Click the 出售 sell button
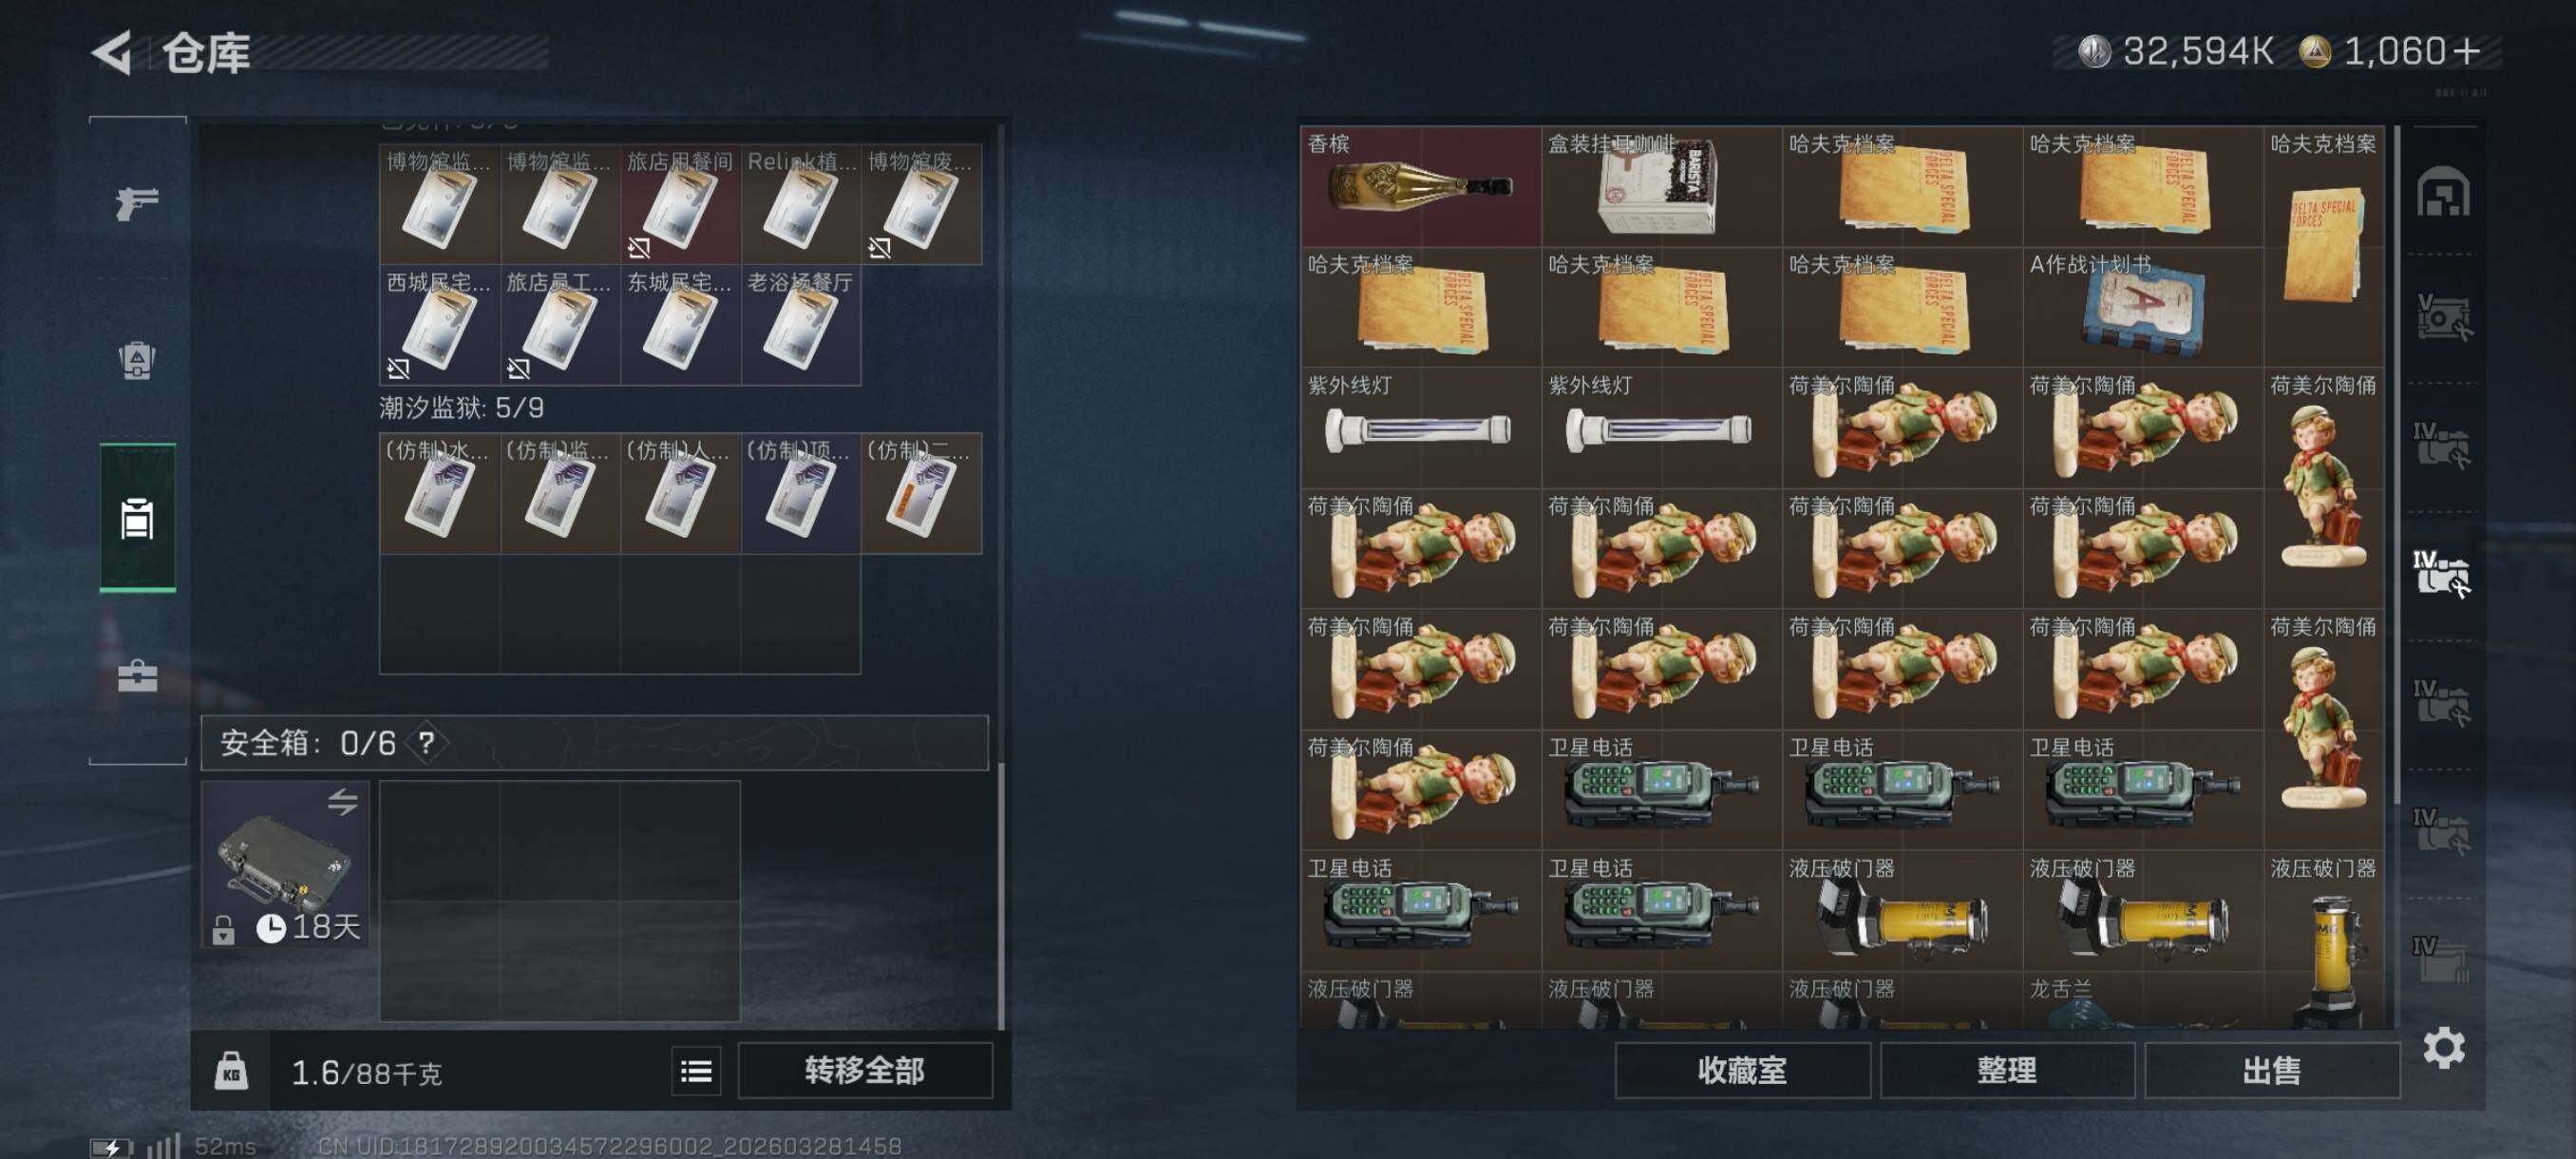 pos(2272,1071)
